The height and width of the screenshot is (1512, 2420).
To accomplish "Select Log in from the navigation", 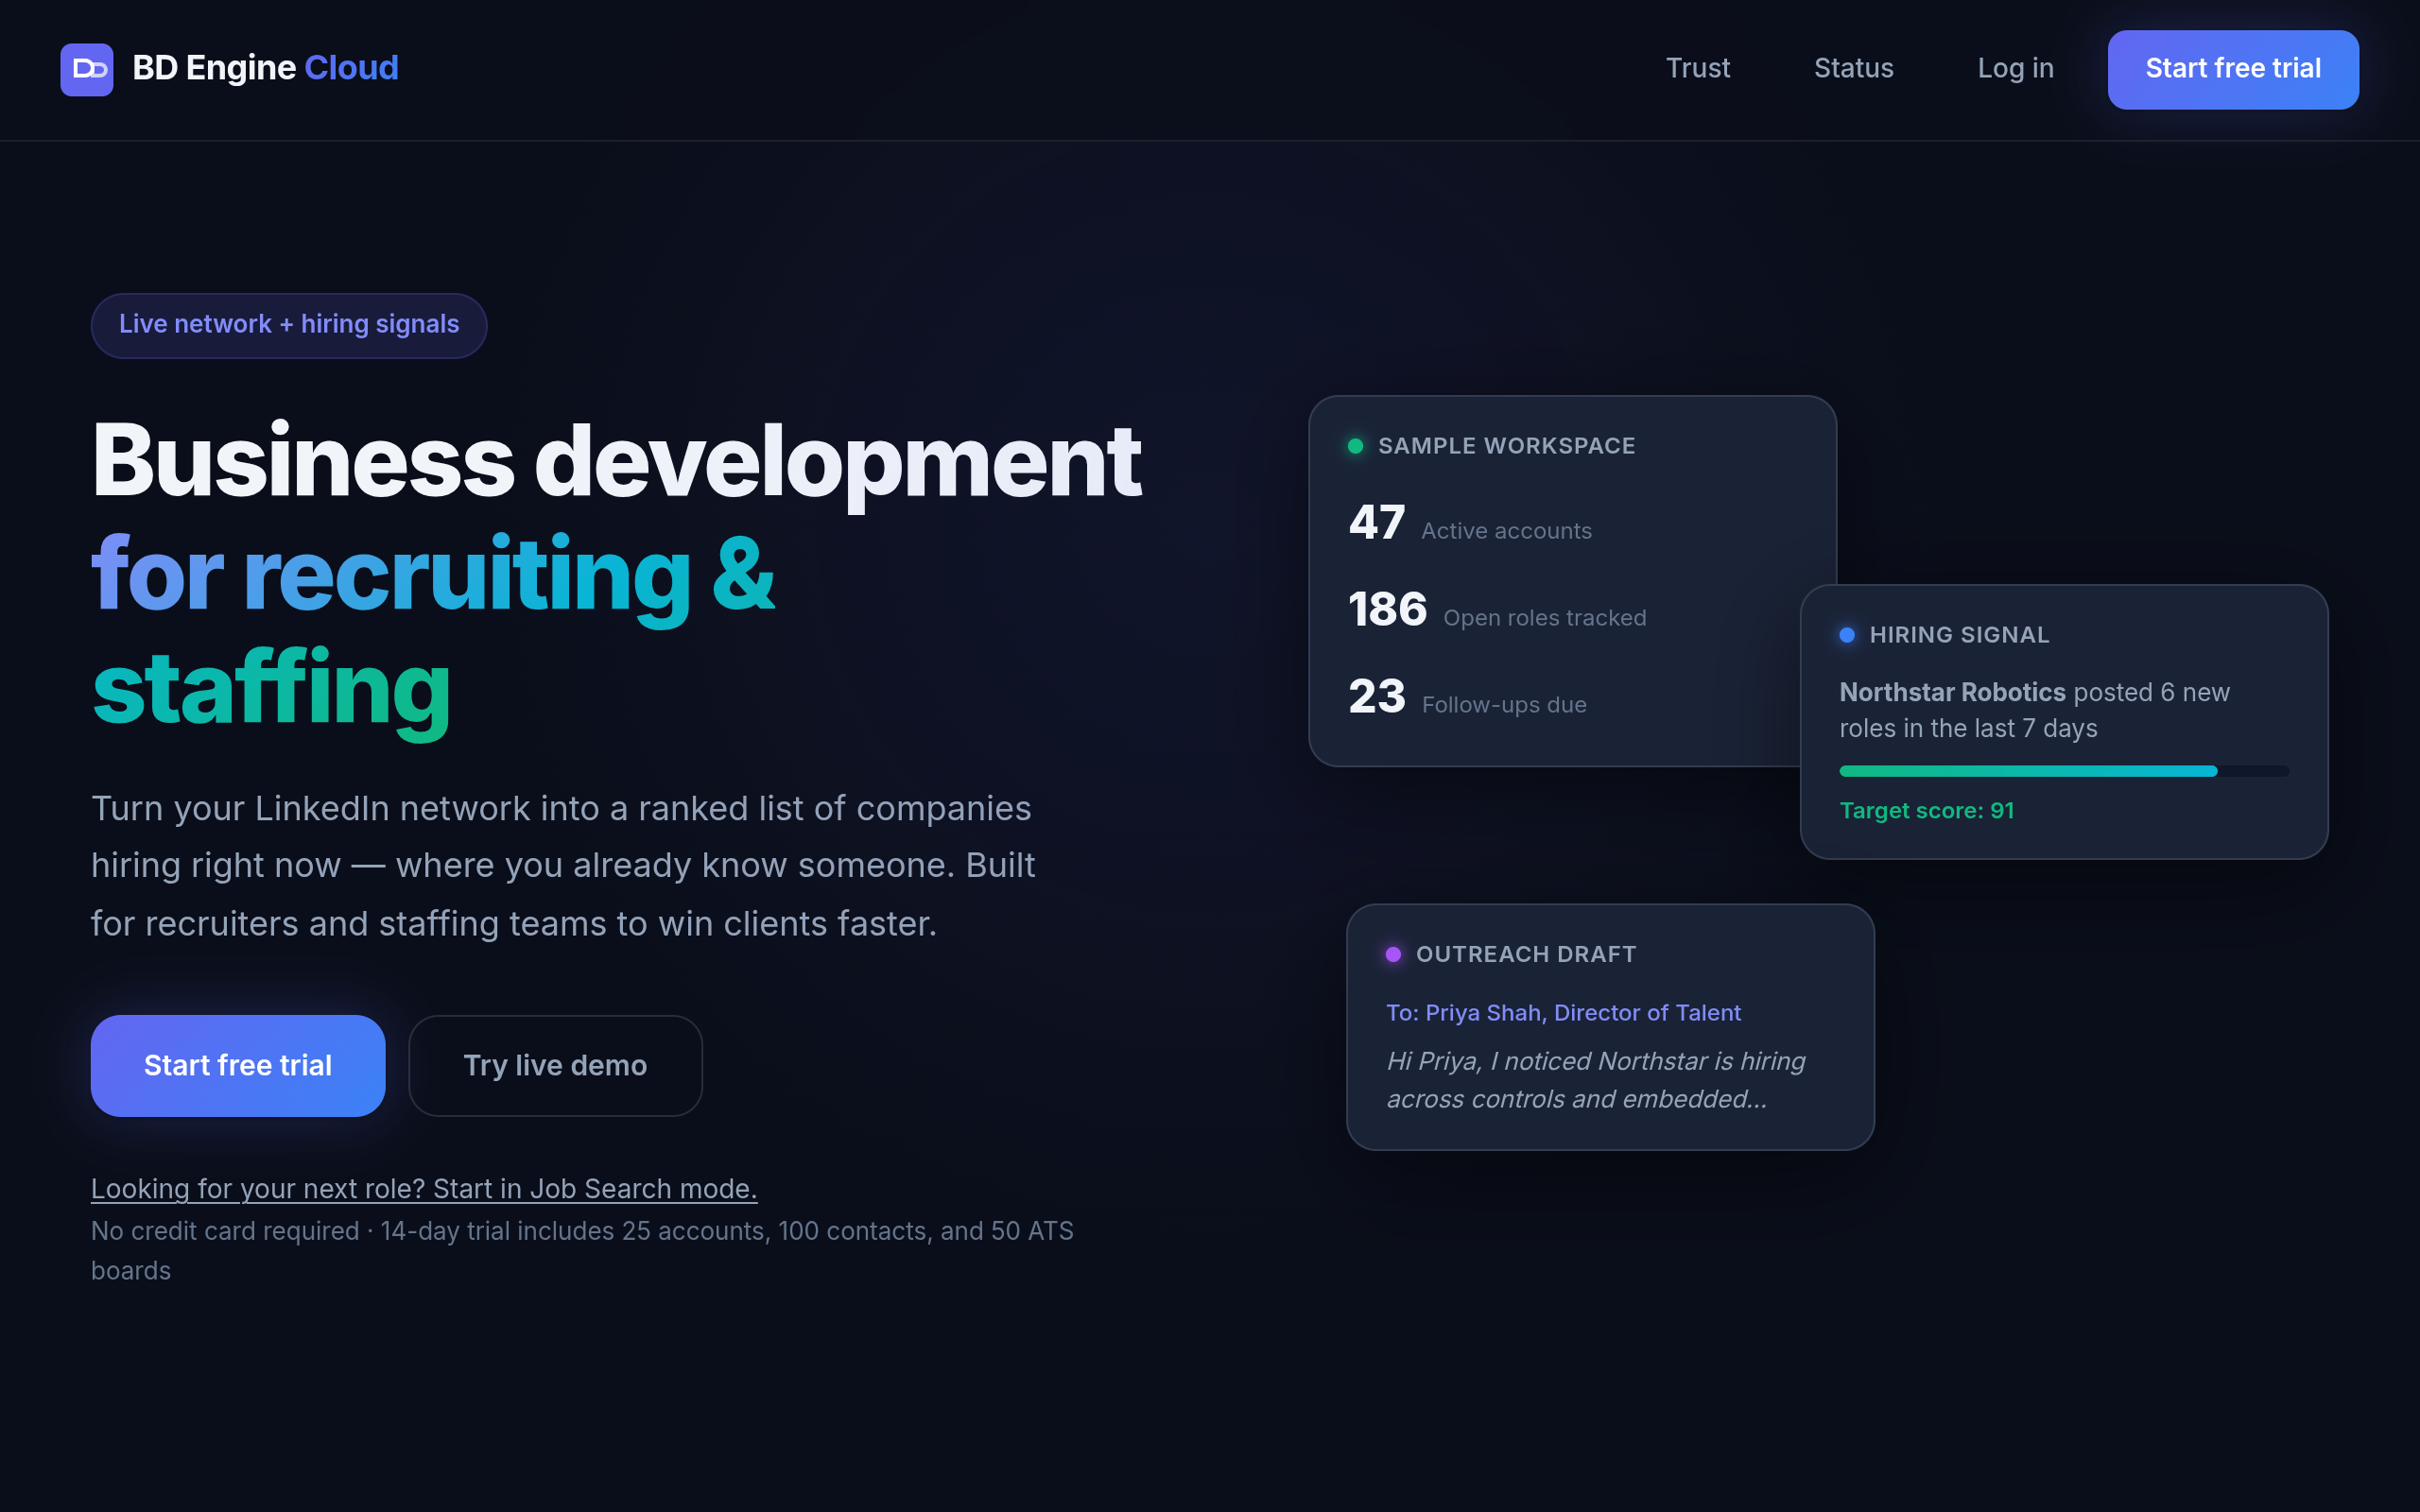I will click(2015, 68).
